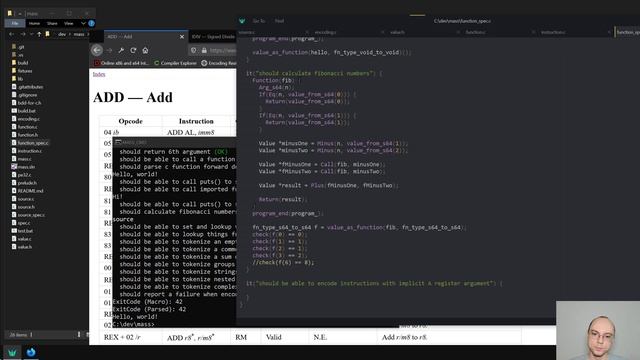Switch to the IDIV Signed Divide browser tab
Screen dimensions: 640x360
pyautogui.click(x=213, y=37)
